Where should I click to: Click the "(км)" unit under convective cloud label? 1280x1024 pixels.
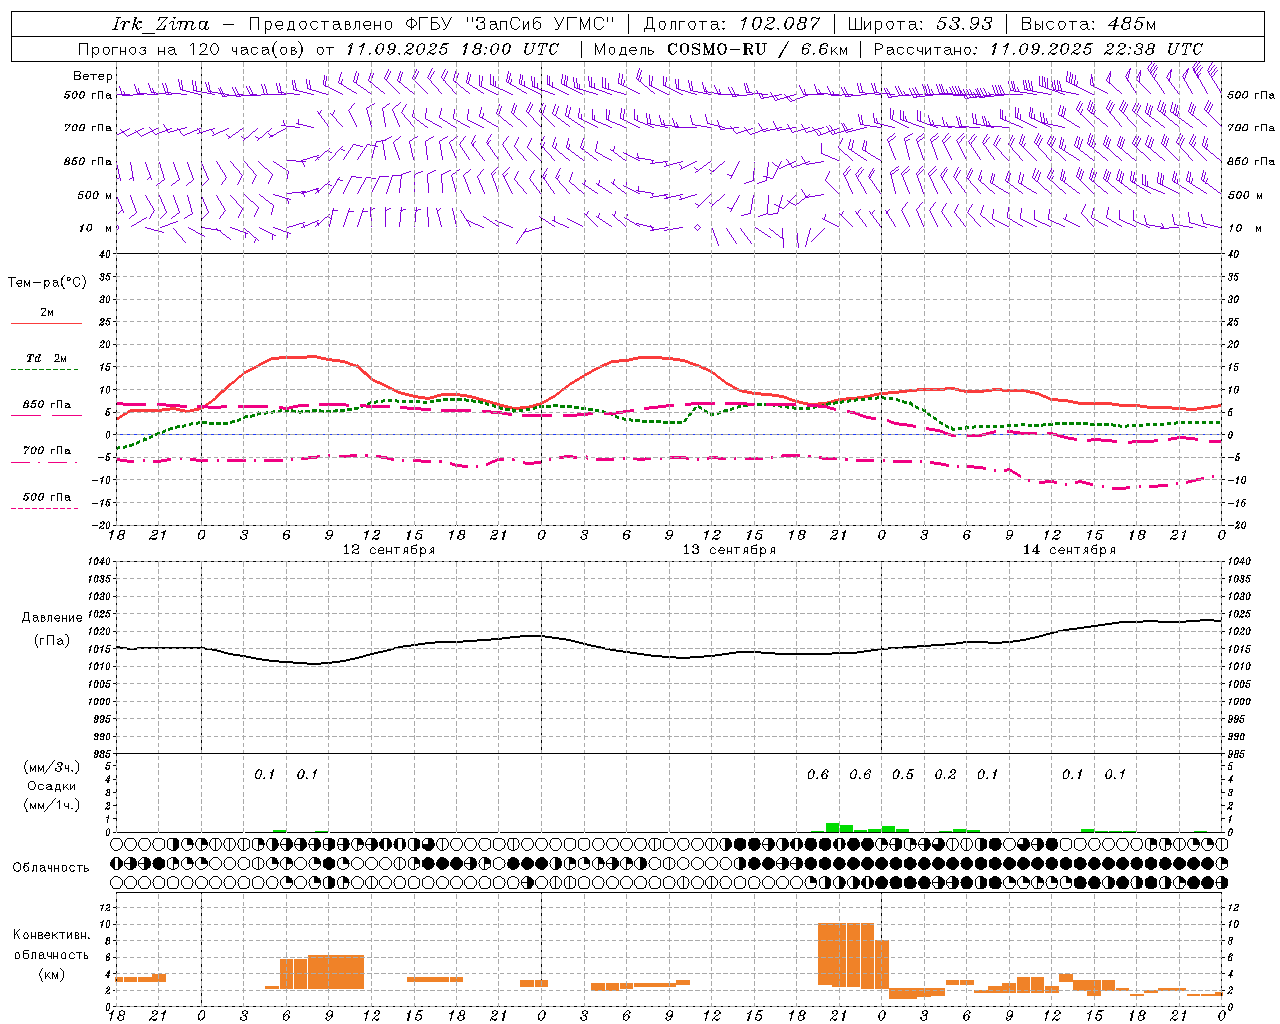51,974
